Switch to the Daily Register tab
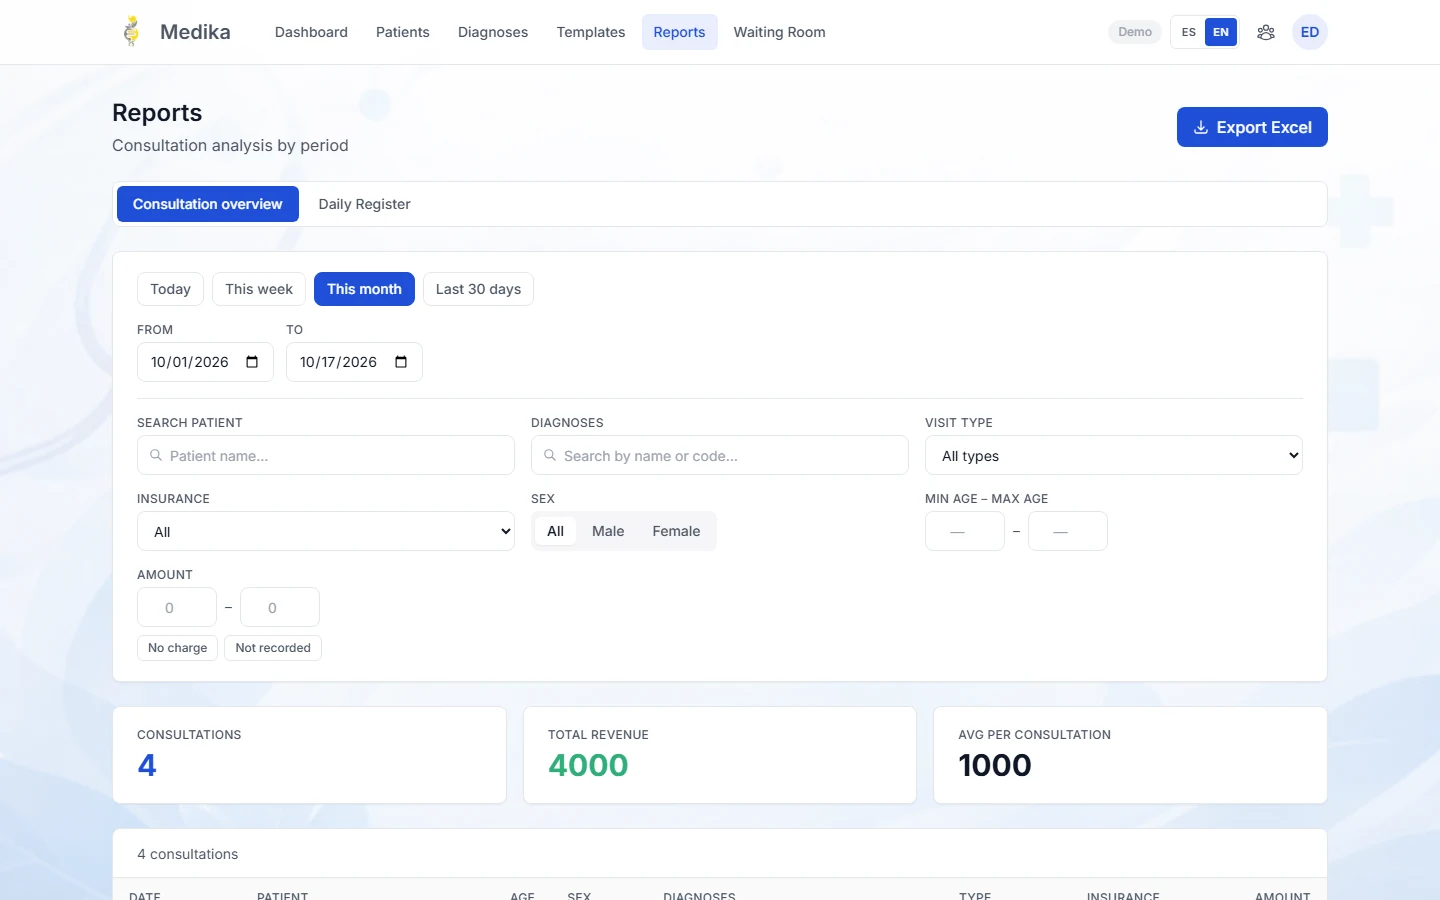1440x900 pixels. pyautogui.click(x=364, y=204)
